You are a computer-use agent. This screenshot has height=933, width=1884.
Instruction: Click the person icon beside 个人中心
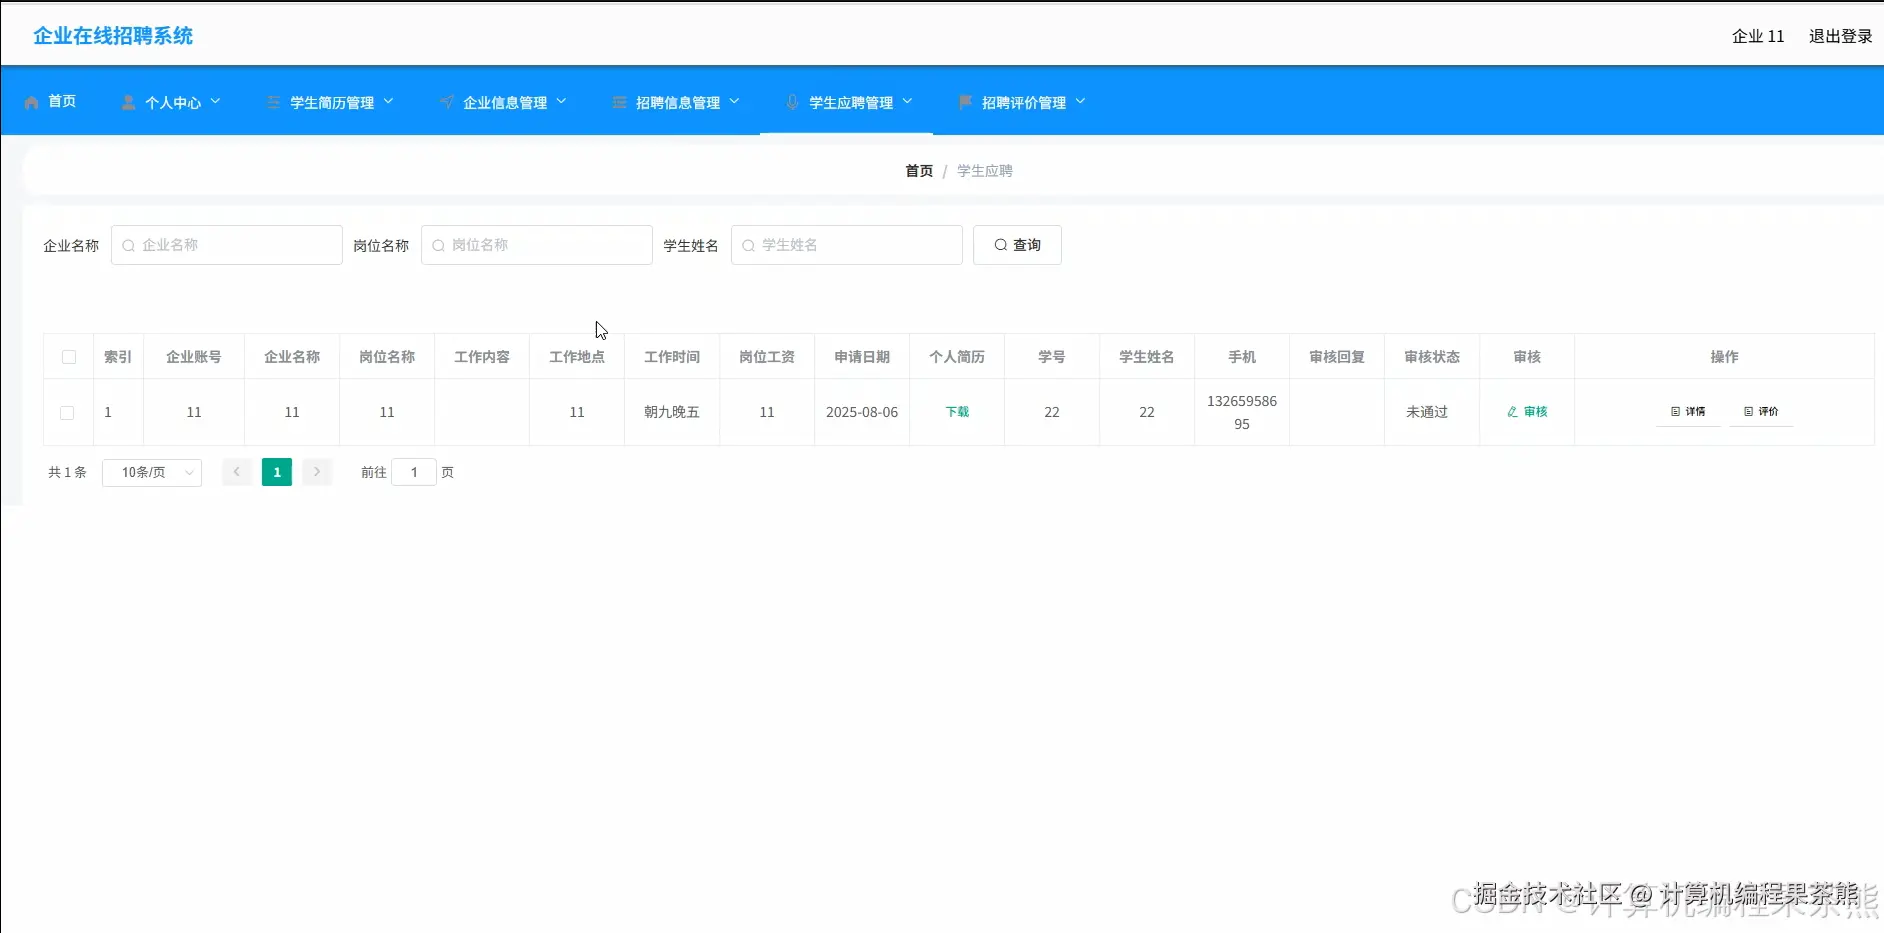129,102
